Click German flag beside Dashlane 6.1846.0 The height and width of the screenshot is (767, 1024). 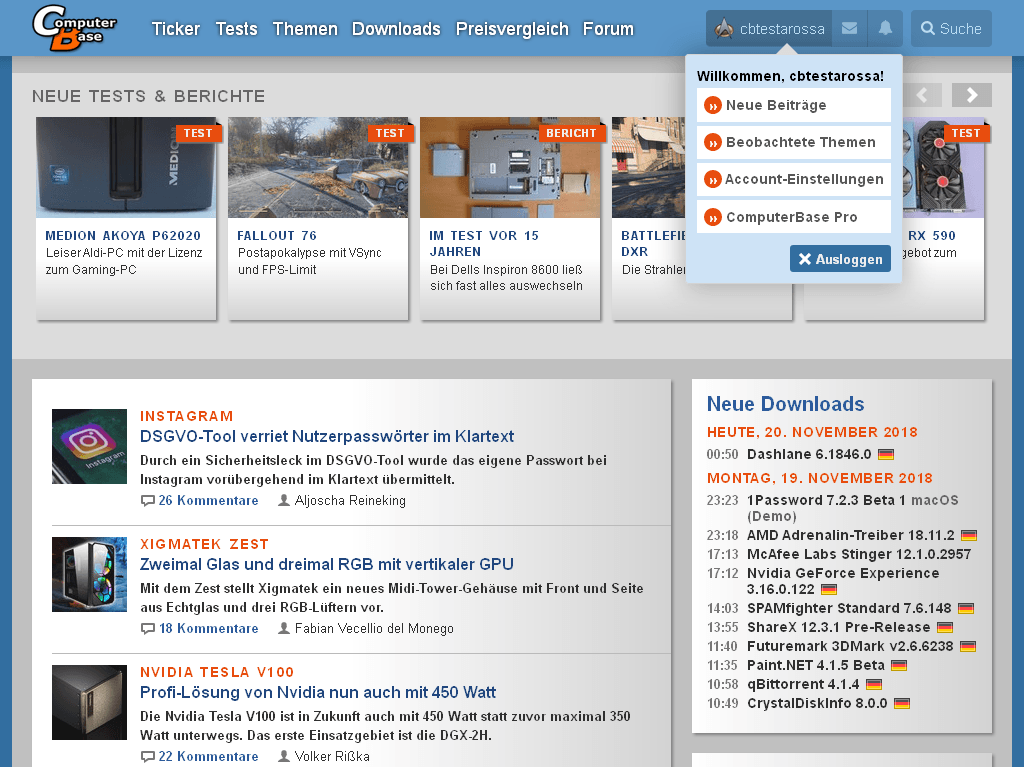[886, 454]
